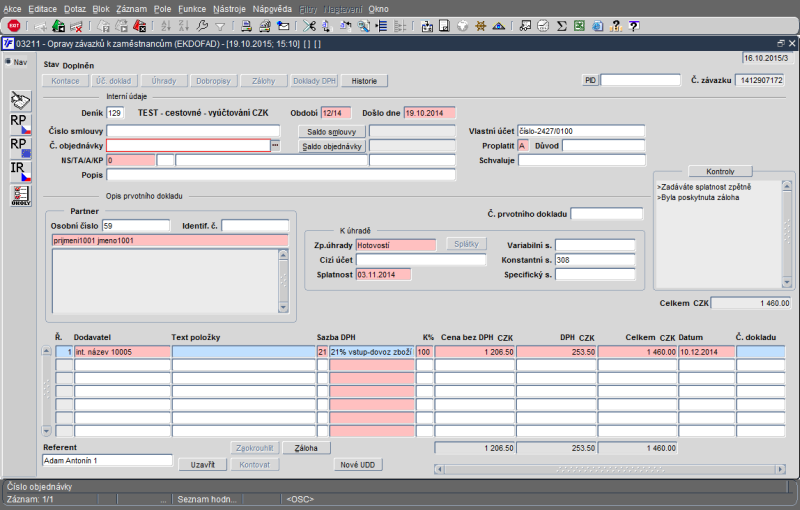Click the question mark with figures icon
This screenshot has width=800, height=510.
coord(615,26)
